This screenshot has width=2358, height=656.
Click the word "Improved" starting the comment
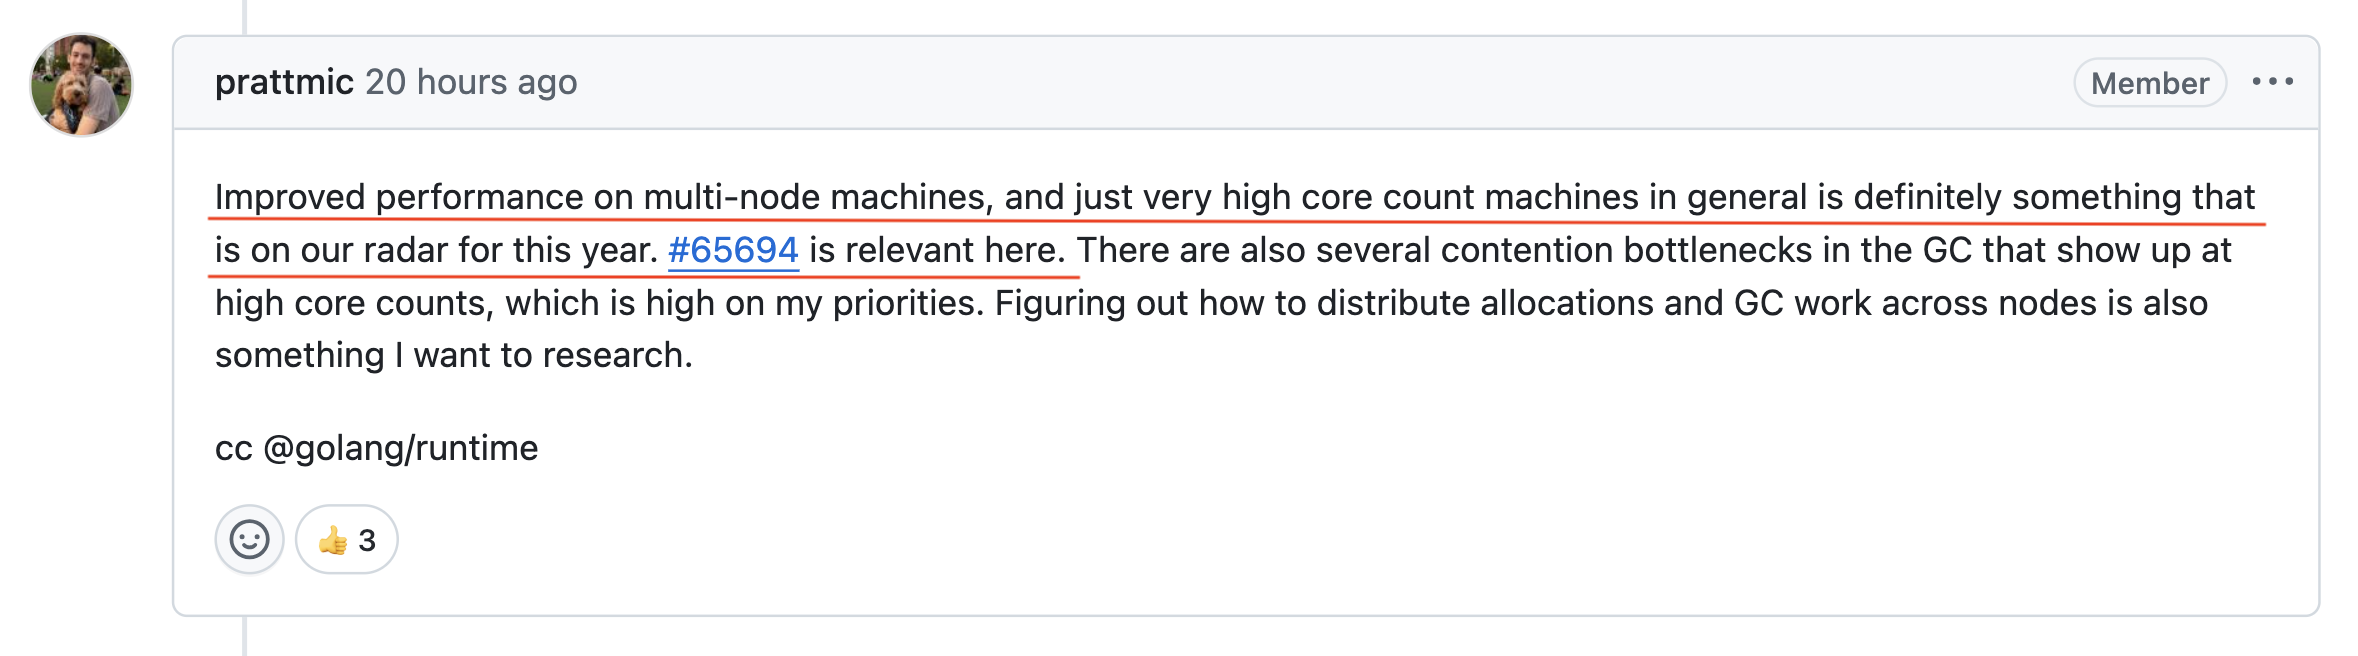tap(290, 197)
